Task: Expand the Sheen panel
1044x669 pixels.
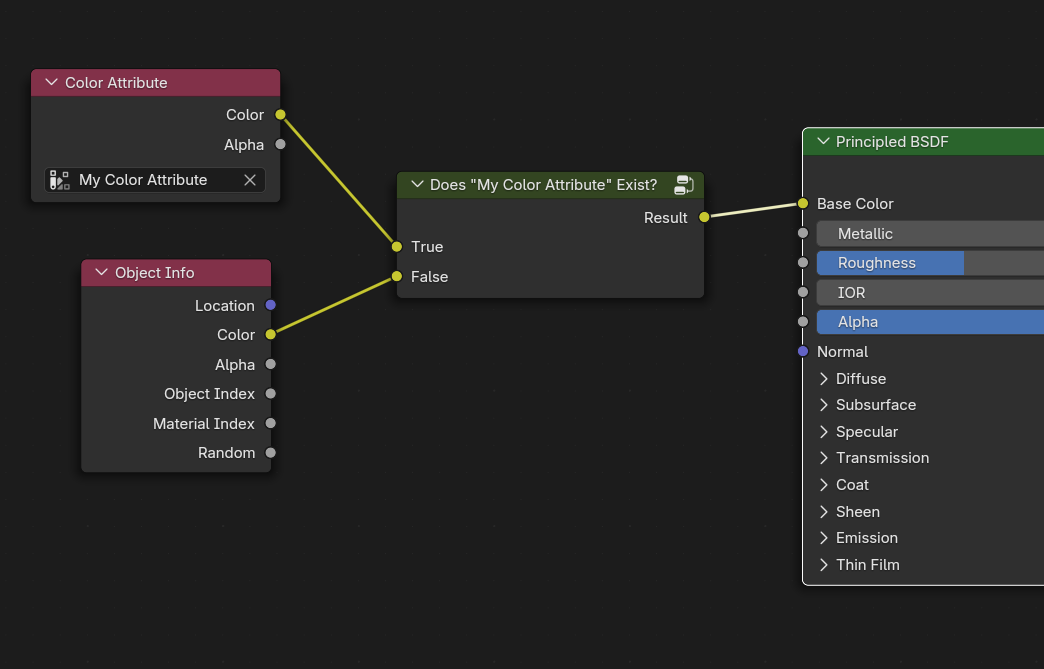Action: tap(824, 512)
